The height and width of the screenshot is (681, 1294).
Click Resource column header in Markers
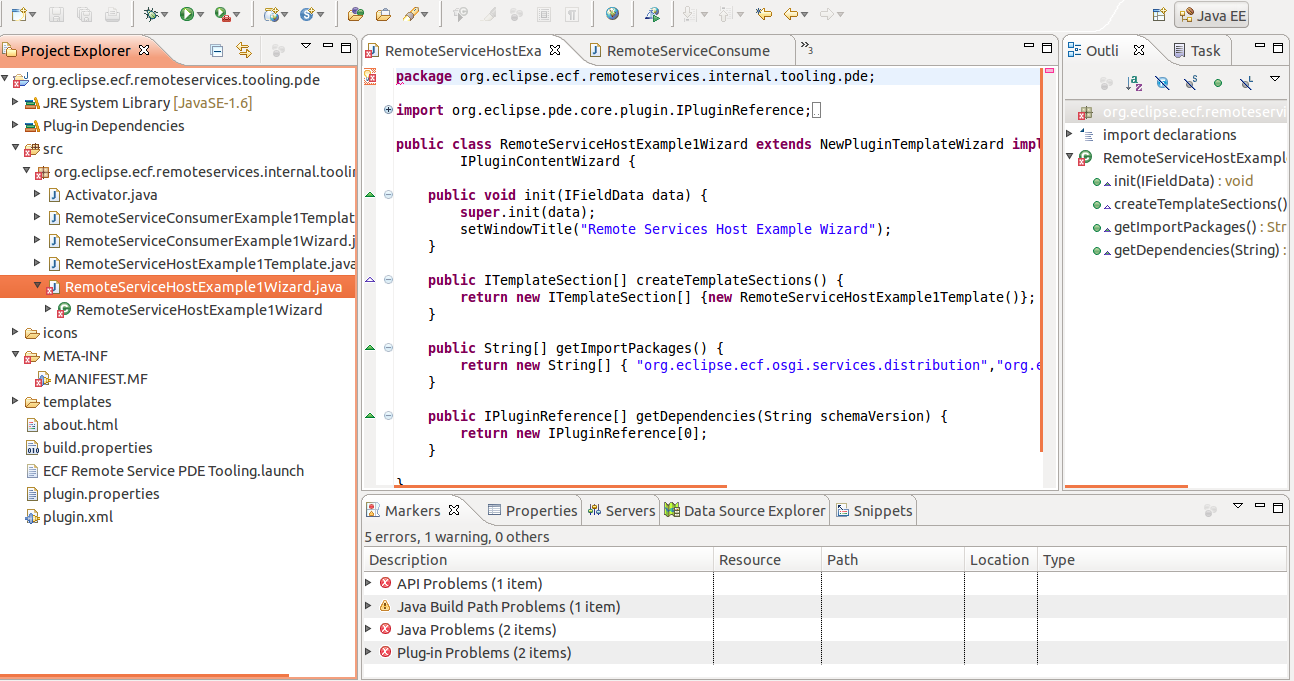coord(767,560)
